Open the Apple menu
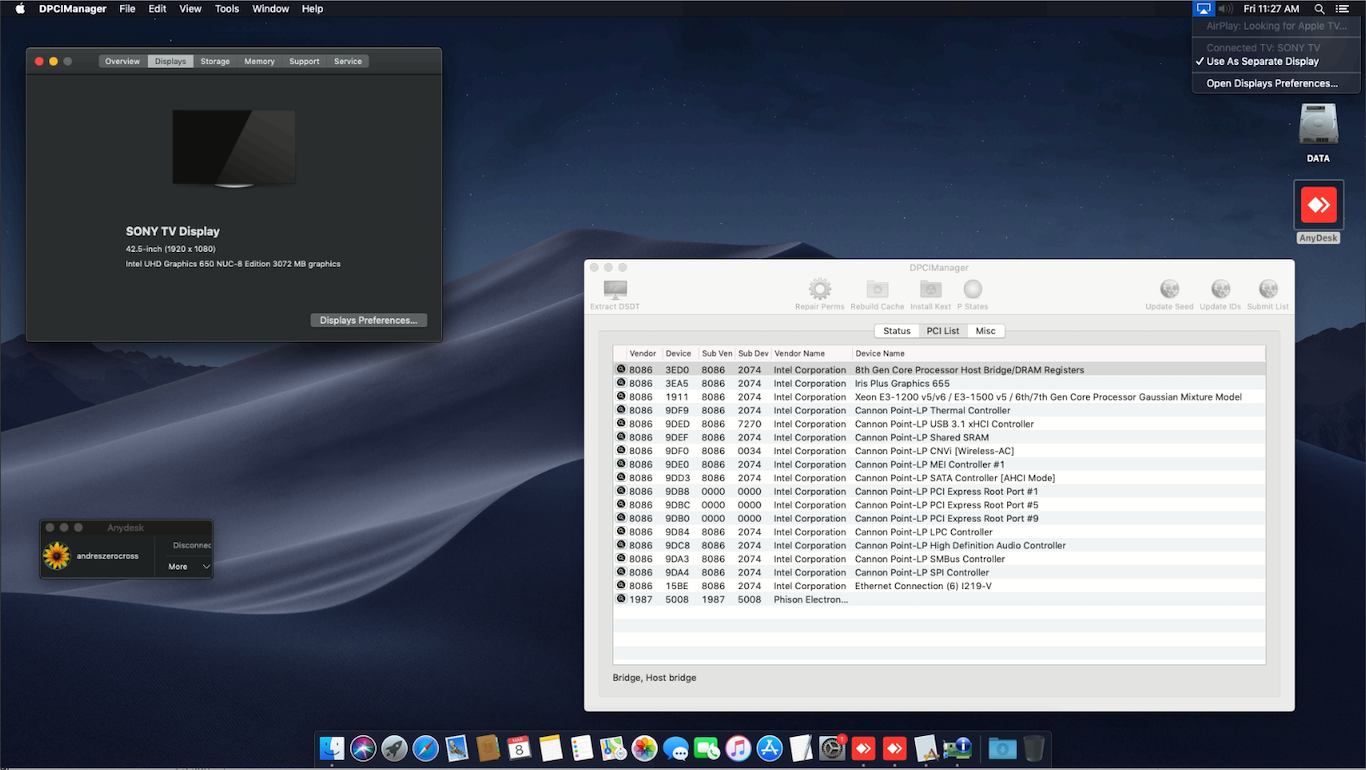1366x770 pixels. [20, 8]
